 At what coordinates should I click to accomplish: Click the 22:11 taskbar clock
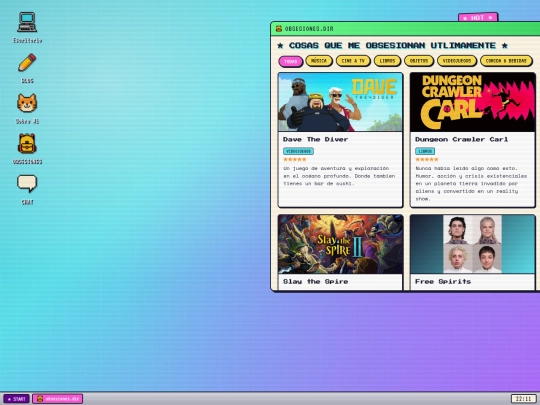pos(523,399)
